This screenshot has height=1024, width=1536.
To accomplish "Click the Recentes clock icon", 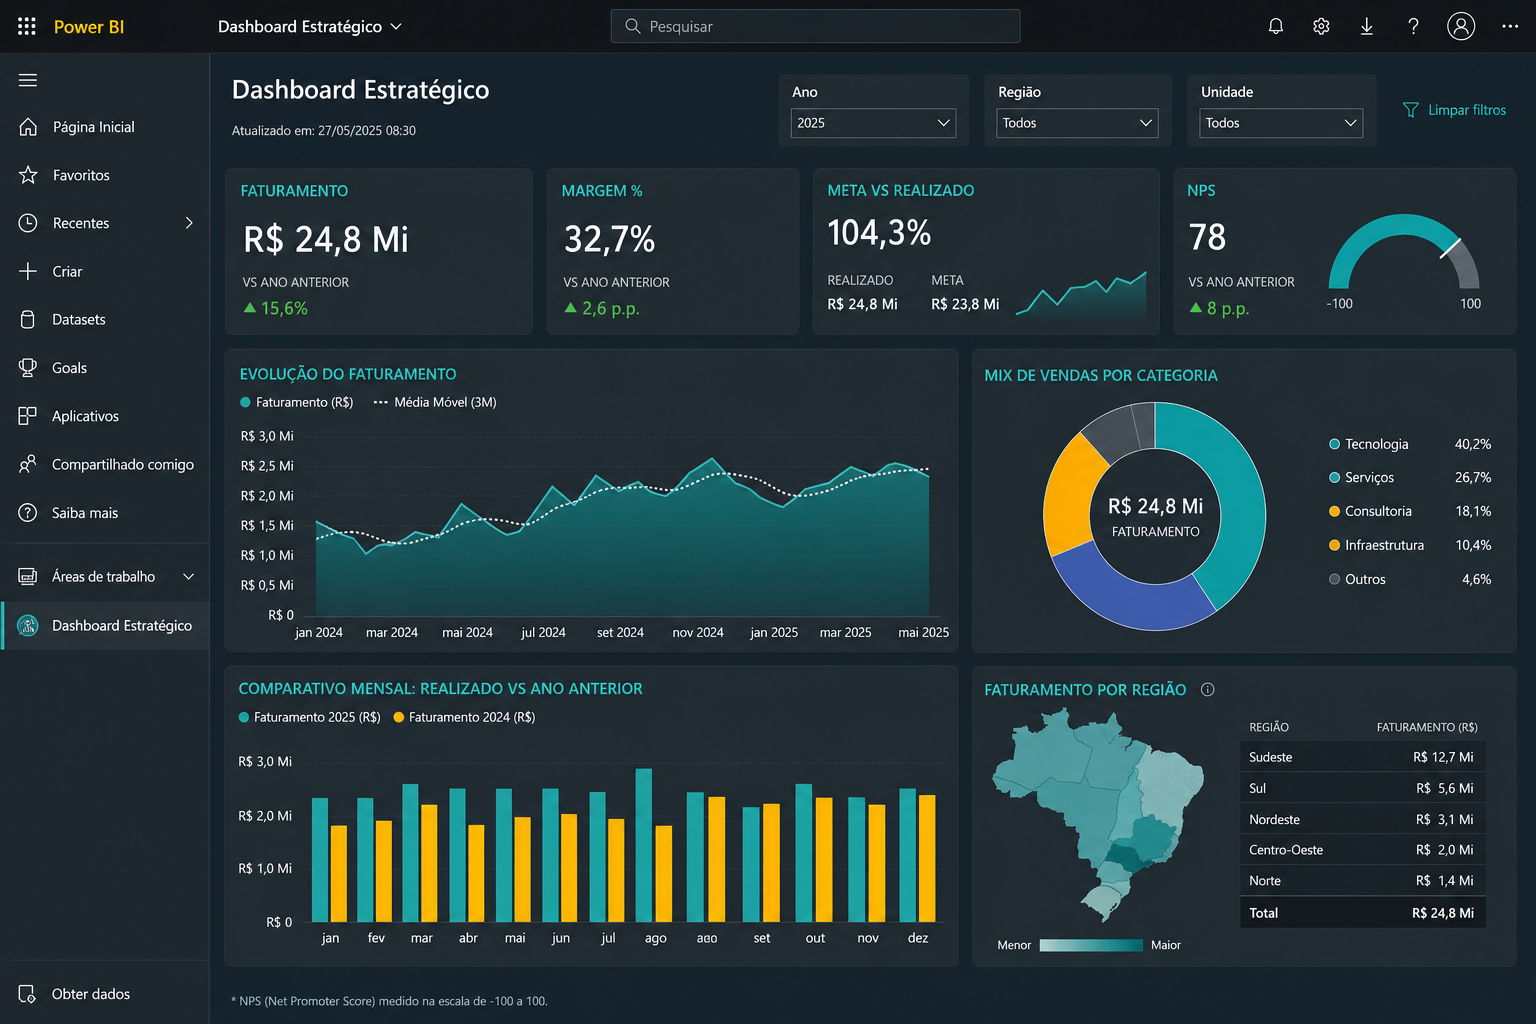I will point(28,223).
